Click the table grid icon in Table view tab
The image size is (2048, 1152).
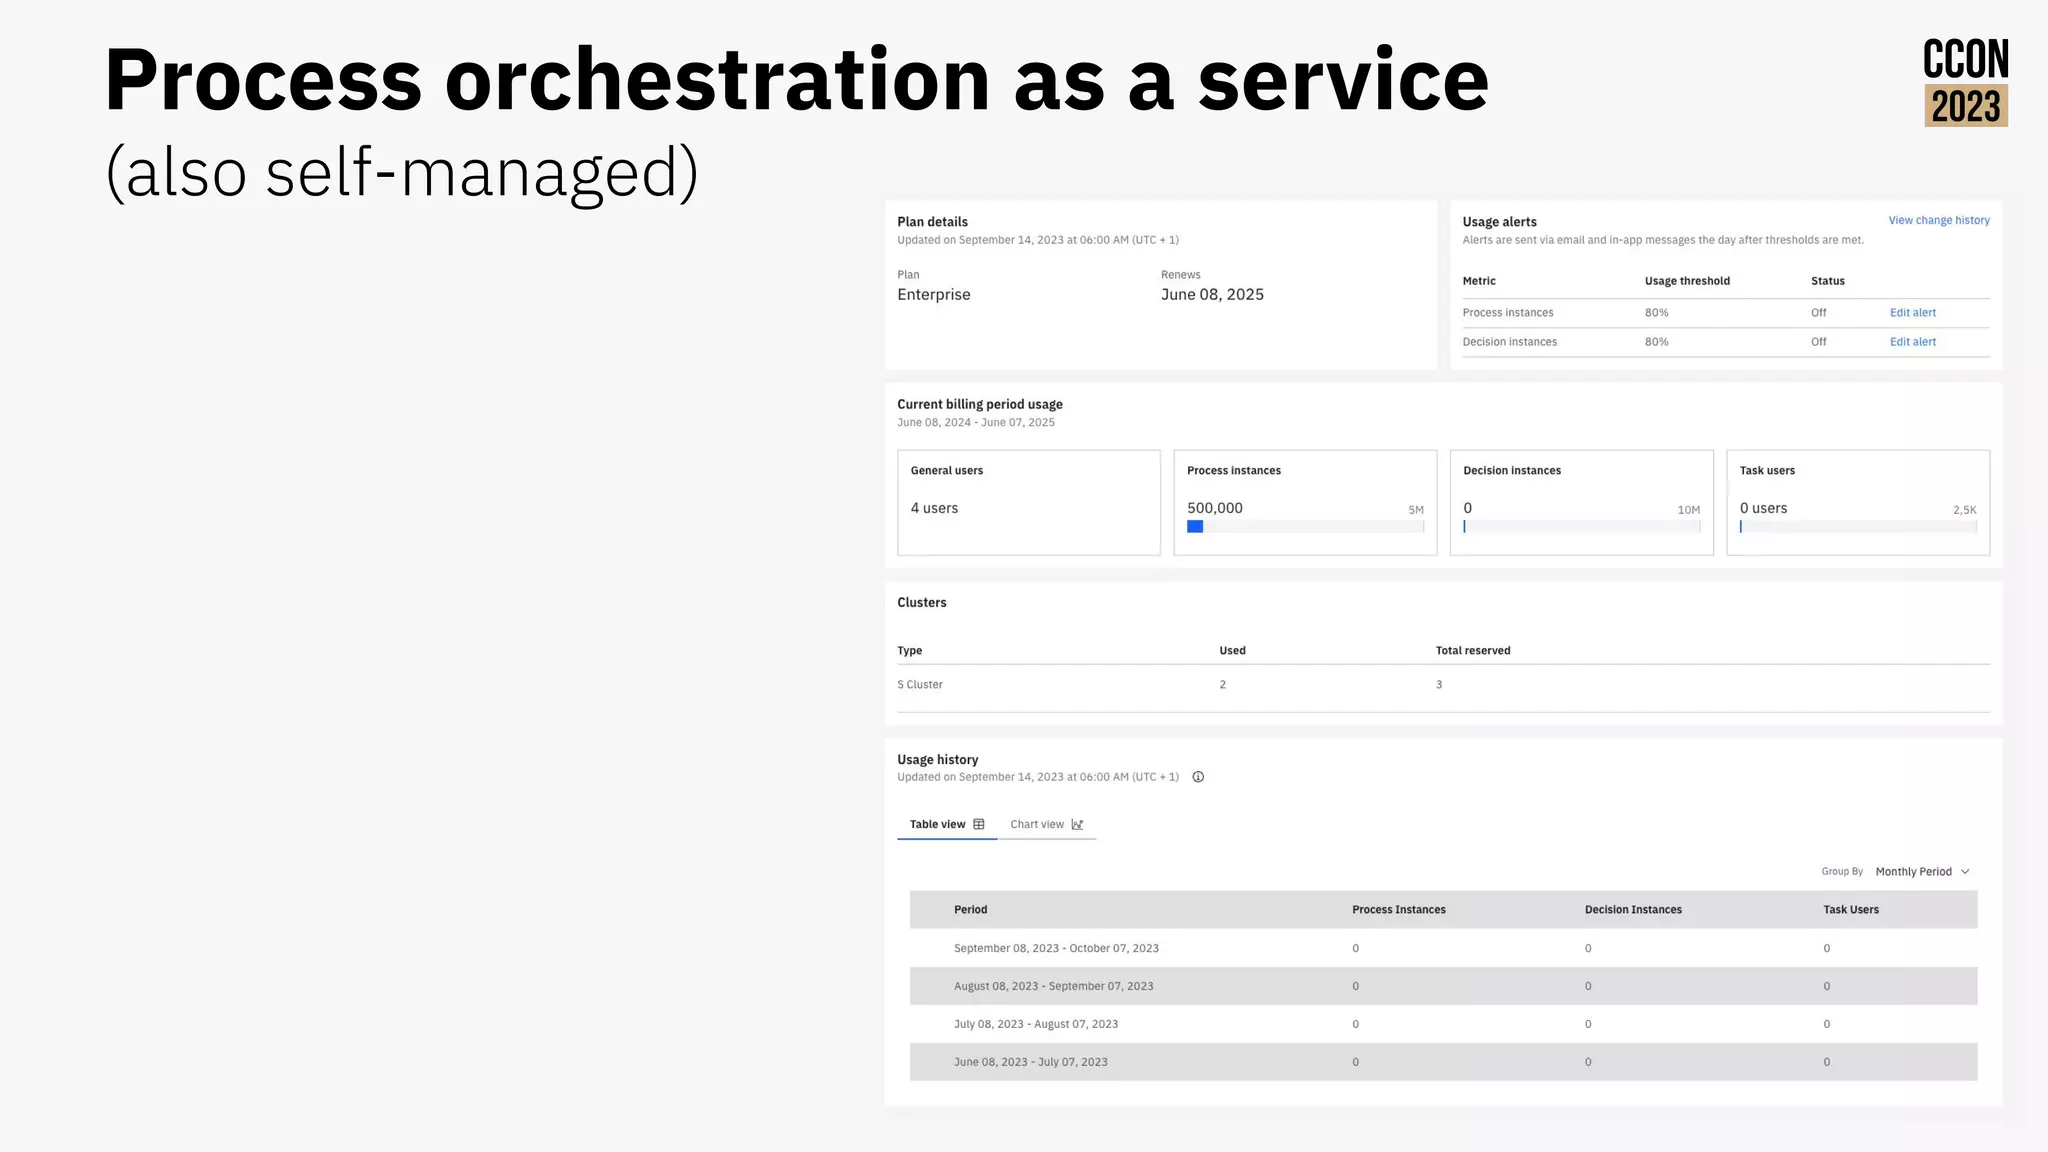pos(979,824)
